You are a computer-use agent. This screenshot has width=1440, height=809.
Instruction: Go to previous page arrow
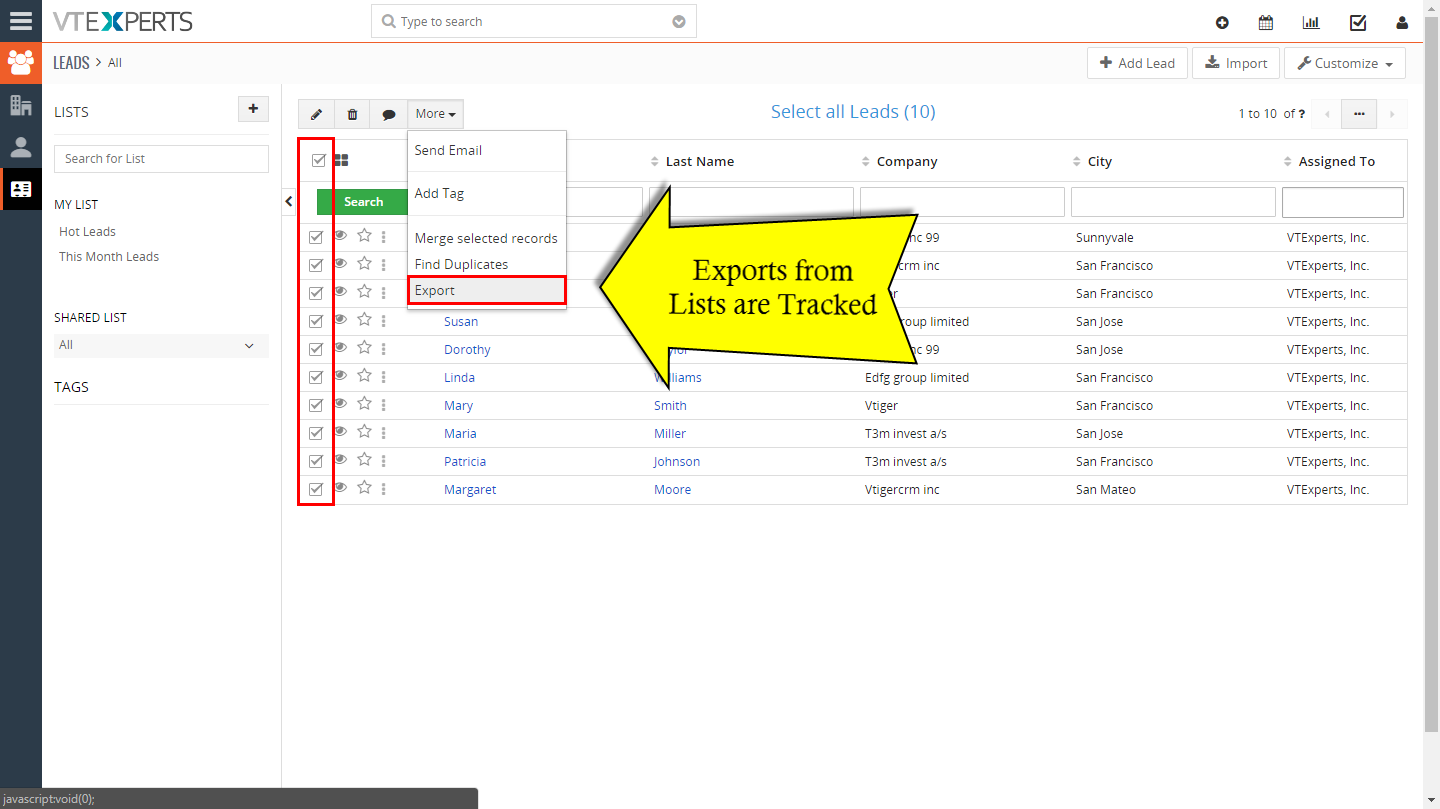pos(1327,114)
